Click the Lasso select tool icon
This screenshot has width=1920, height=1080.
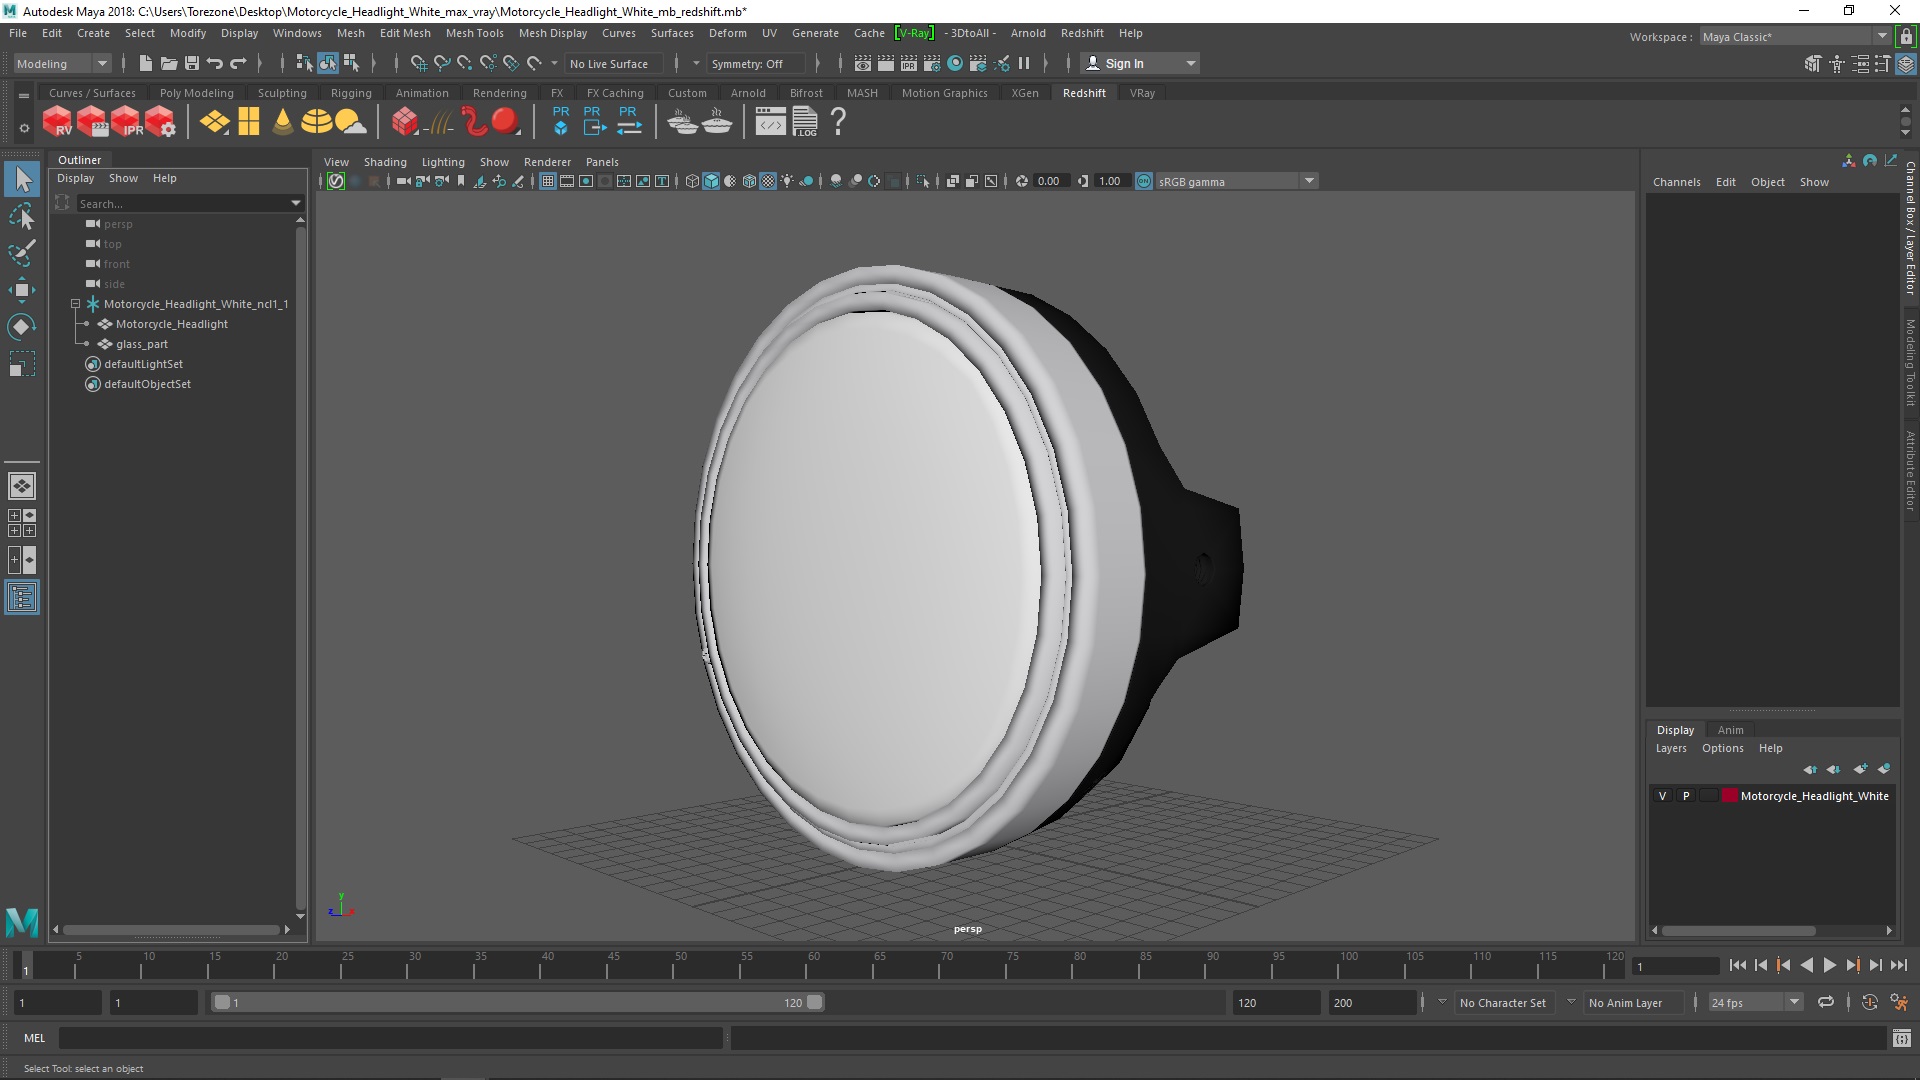pyautogui.click(x=21, y=216)
